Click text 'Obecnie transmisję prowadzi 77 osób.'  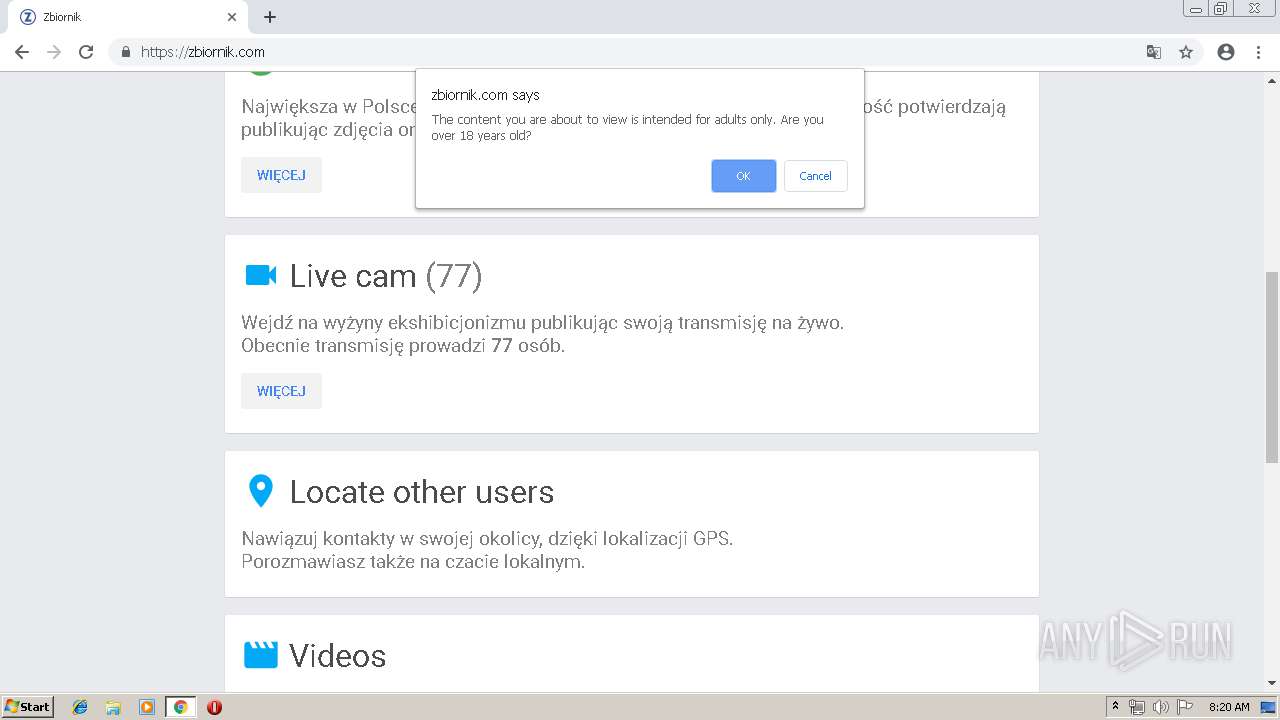(x=403, y=346)
